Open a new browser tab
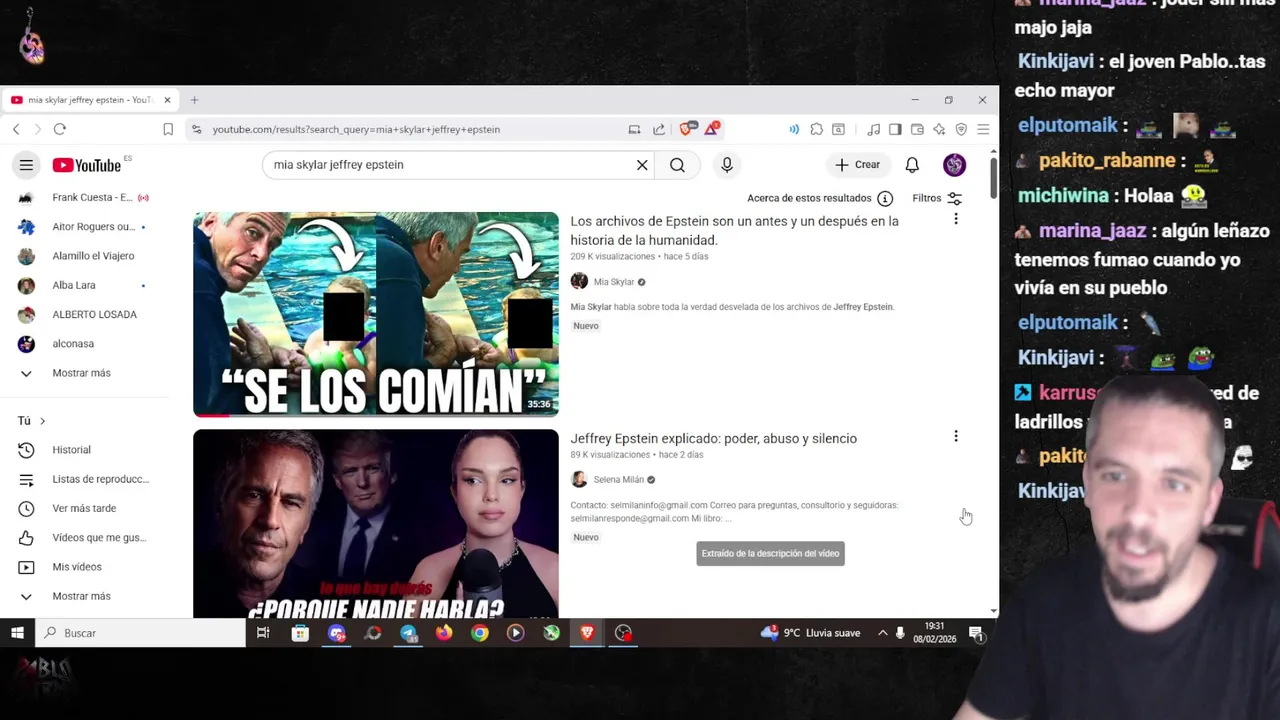Viewport: 1280px width, 720px height. pyautogui.click(x=194, y=100)
